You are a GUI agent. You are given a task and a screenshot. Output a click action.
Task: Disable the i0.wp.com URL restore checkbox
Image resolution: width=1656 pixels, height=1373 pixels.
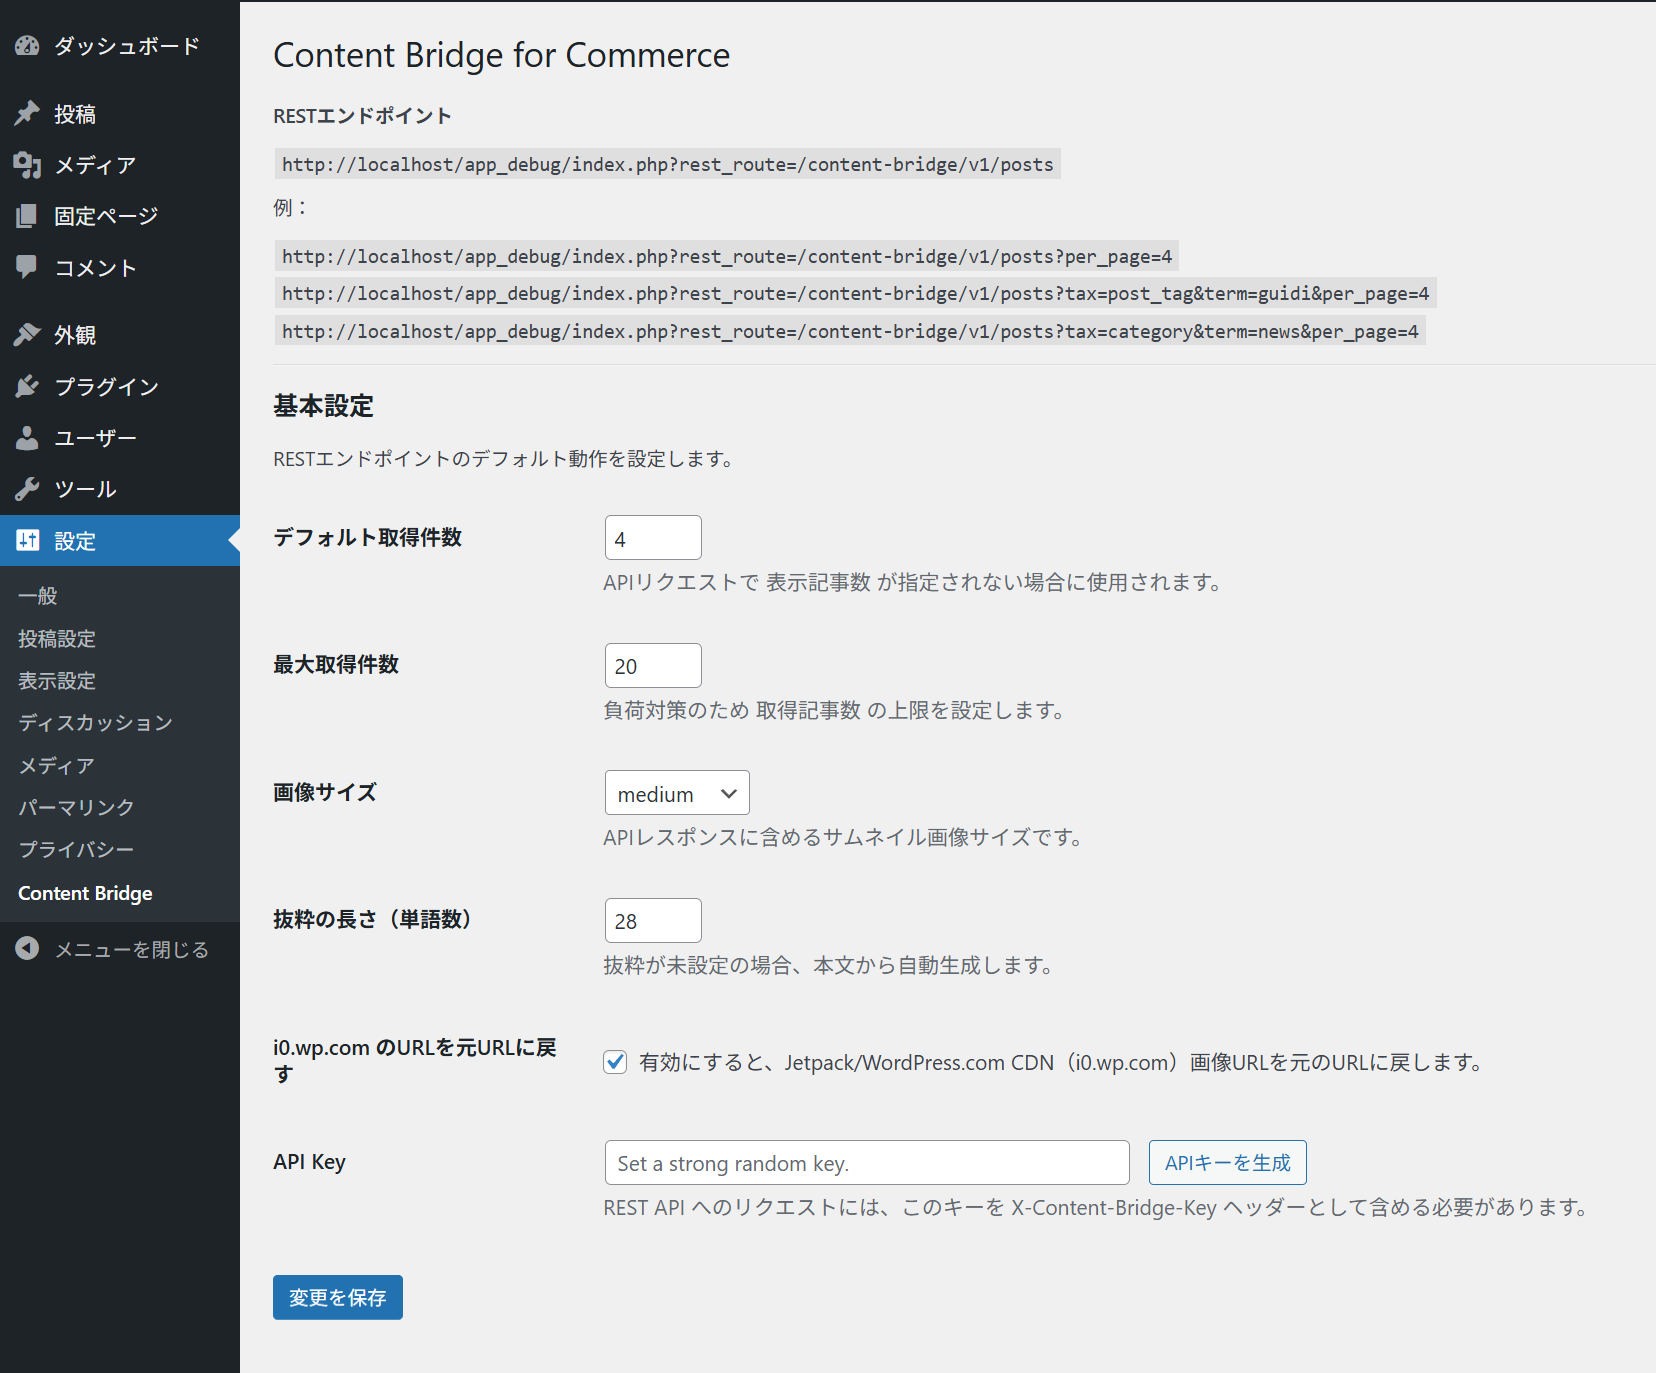click(x=614, y=1062)
